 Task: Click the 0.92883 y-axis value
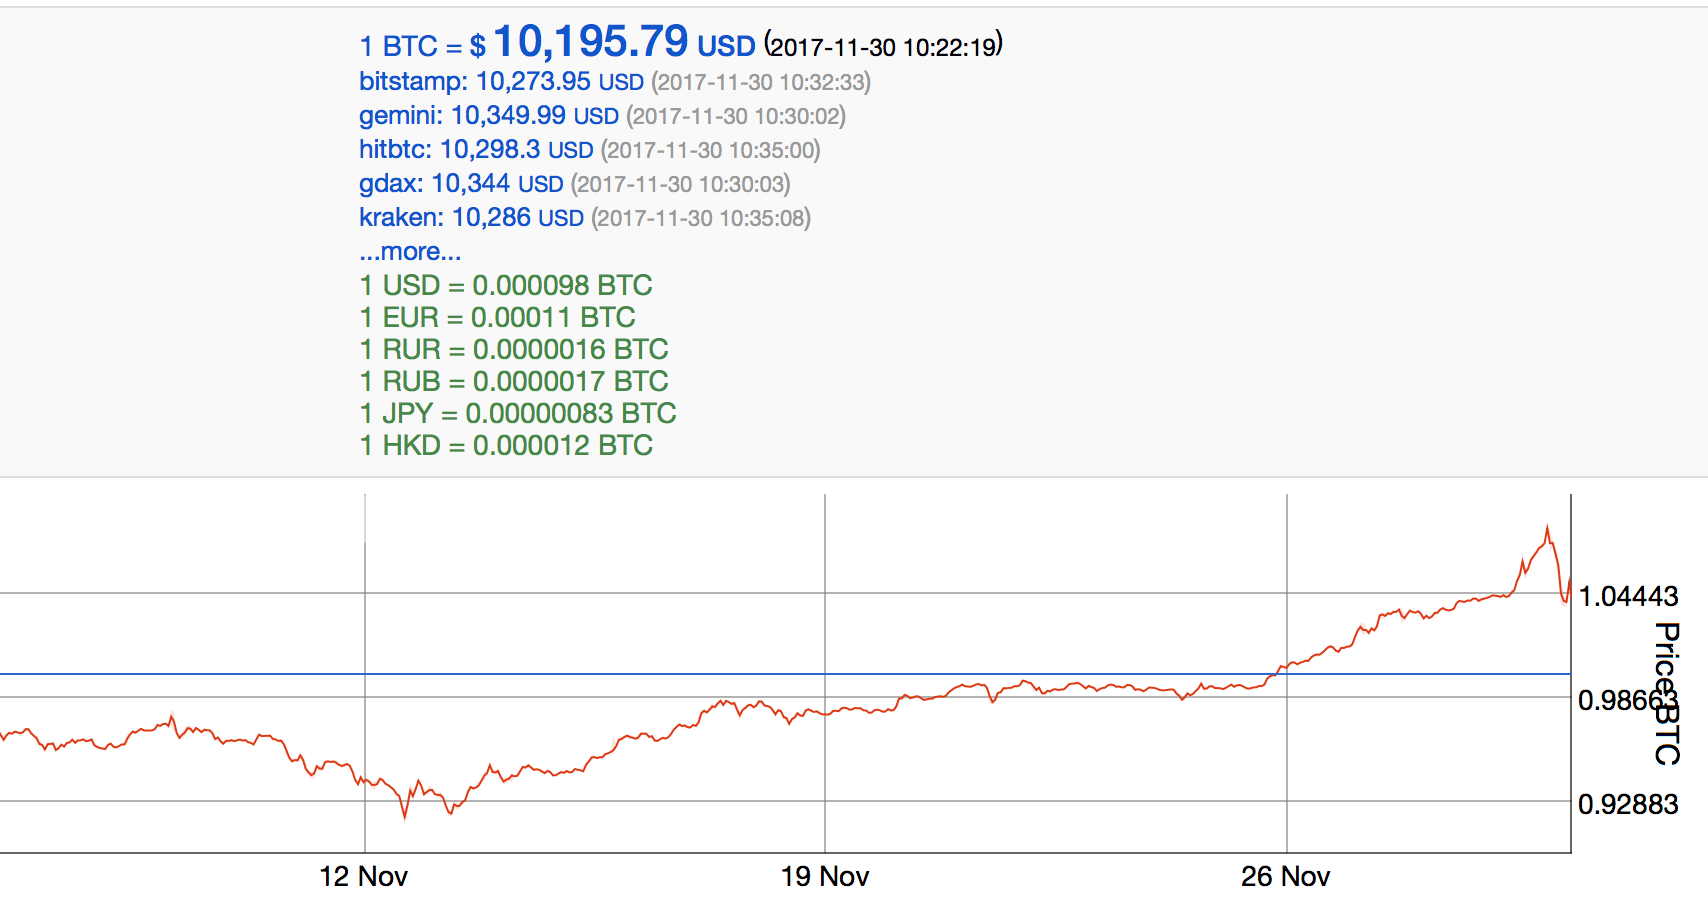[x=1628, y=804]
